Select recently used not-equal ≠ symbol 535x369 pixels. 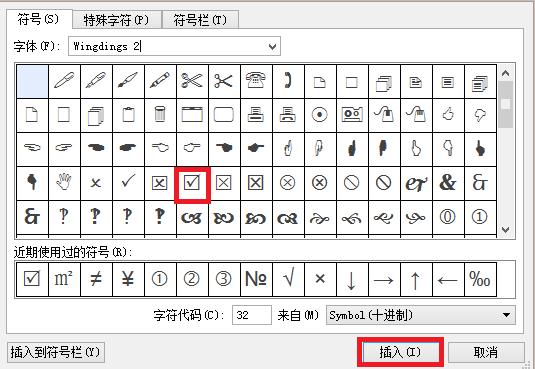tap(96, 279)
